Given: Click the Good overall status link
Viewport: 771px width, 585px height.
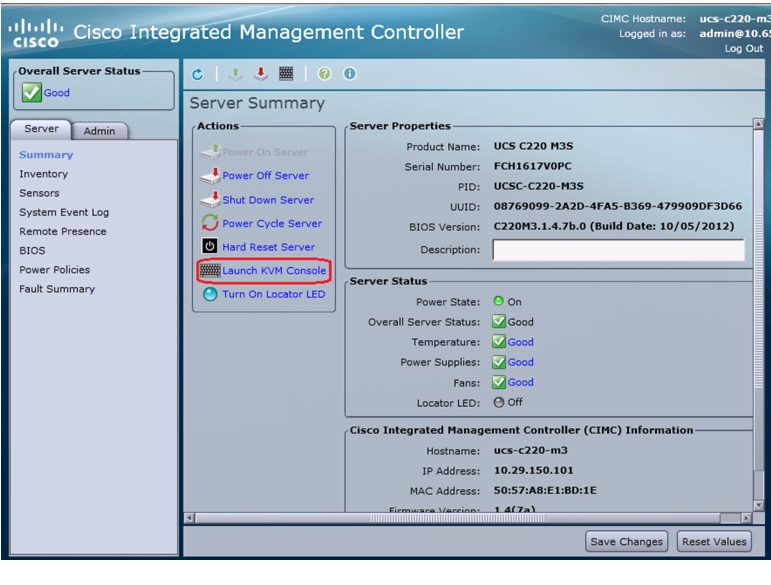Looking at the screenshot, I should click(57, 93).
